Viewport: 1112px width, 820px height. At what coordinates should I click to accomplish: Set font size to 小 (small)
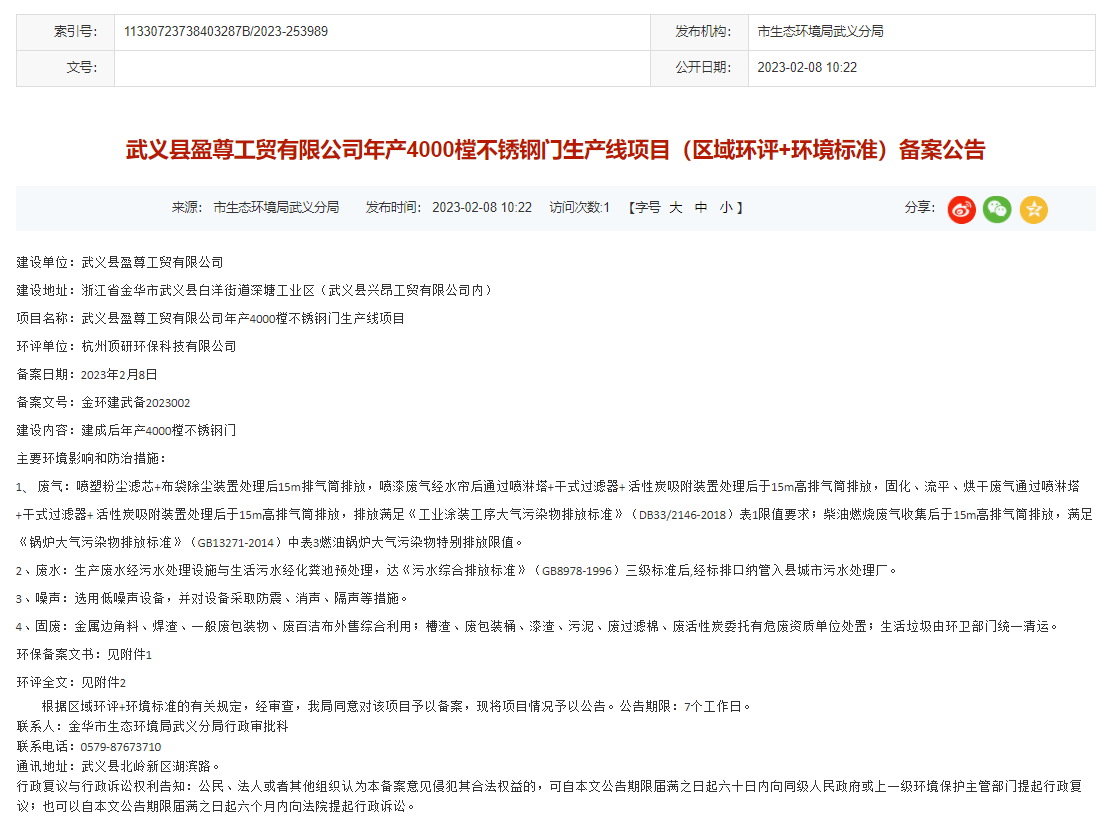[725, 208]
